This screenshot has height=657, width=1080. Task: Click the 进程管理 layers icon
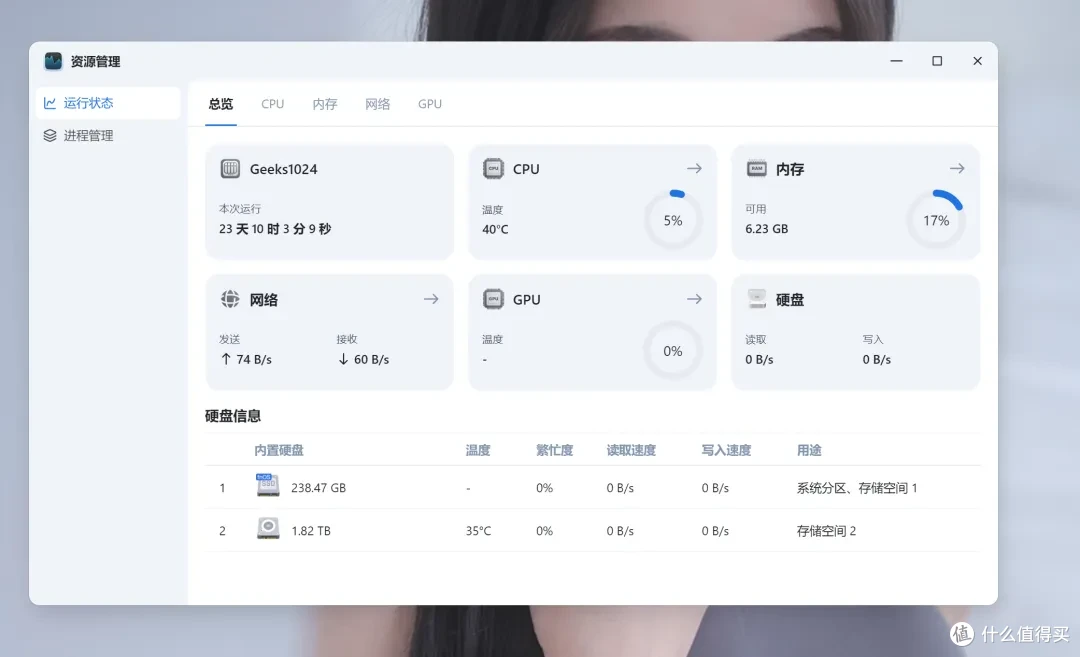click(x=50, y=136)
